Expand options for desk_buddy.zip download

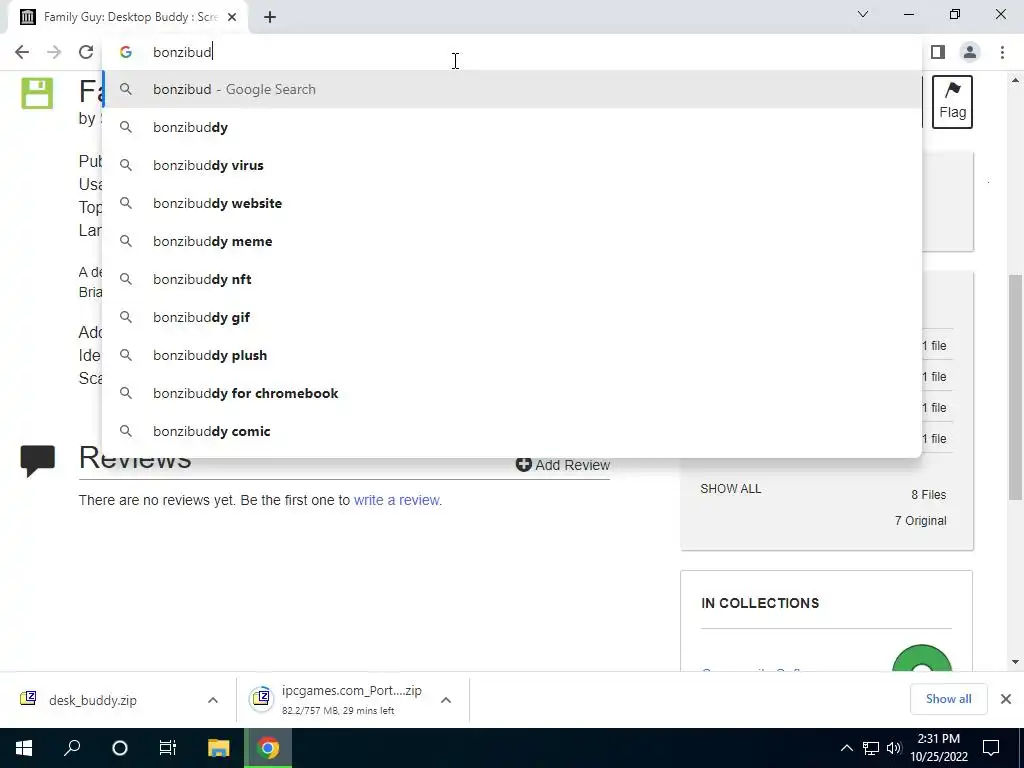(213, 700)
